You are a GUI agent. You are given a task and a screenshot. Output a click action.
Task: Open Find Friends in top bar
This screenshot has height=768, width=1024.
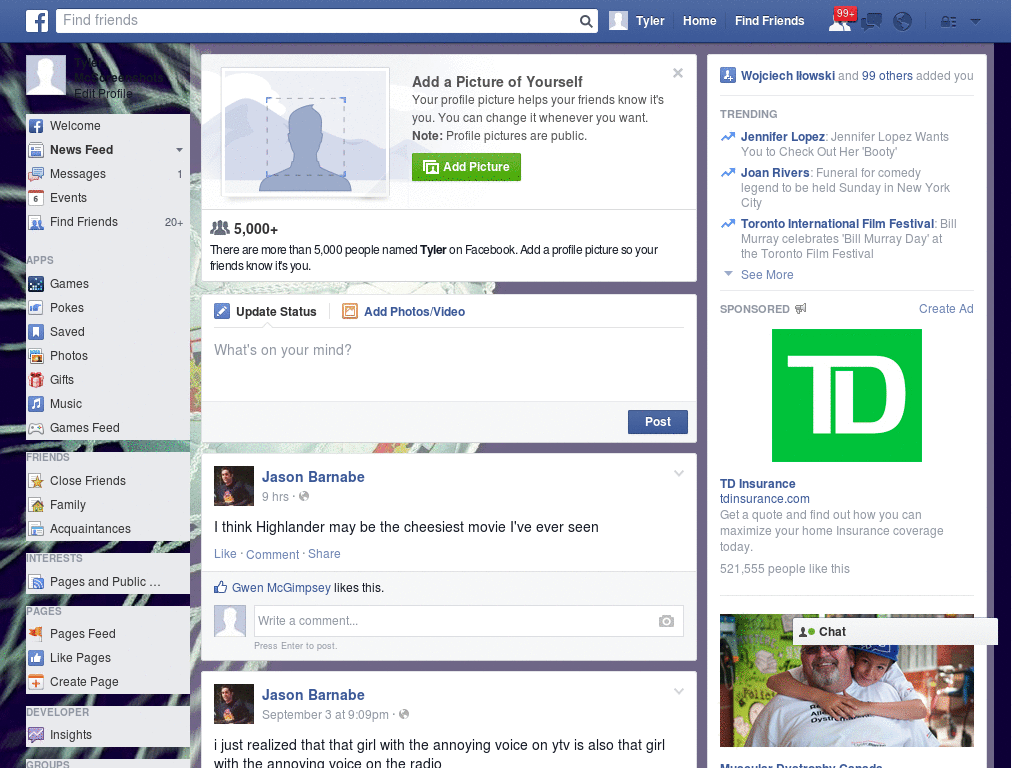coord(769,22)
